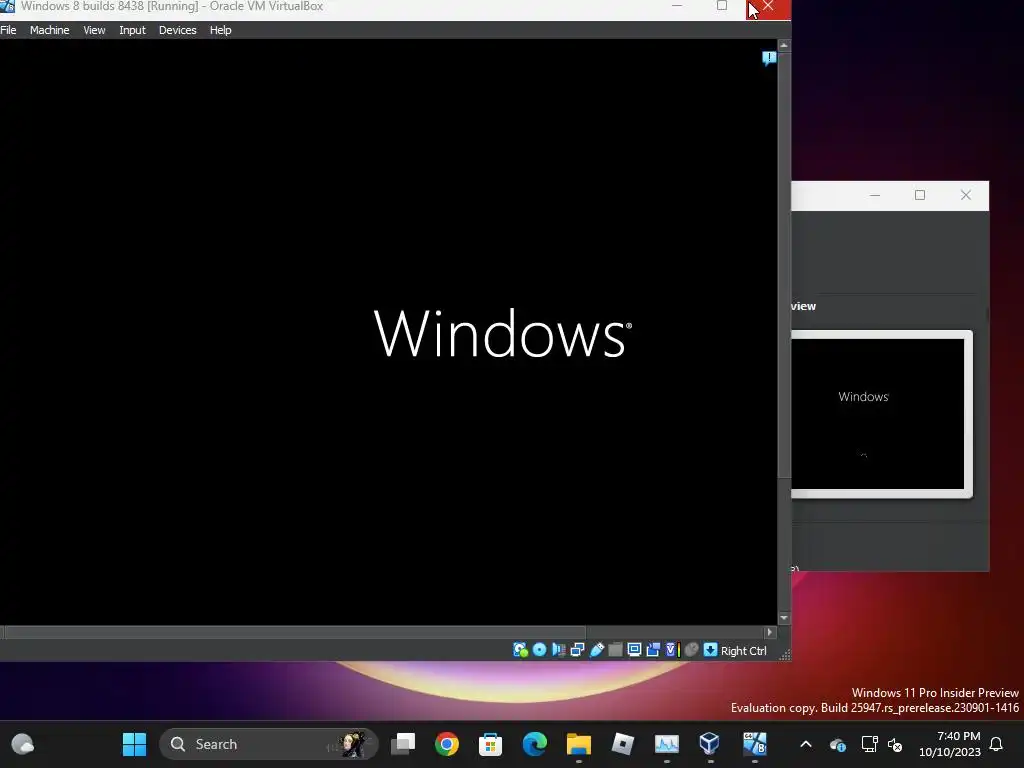Open the Input menu
The height and width of the screenshot is (768, 1024).
pyautogui.click(x=132, y=30)
